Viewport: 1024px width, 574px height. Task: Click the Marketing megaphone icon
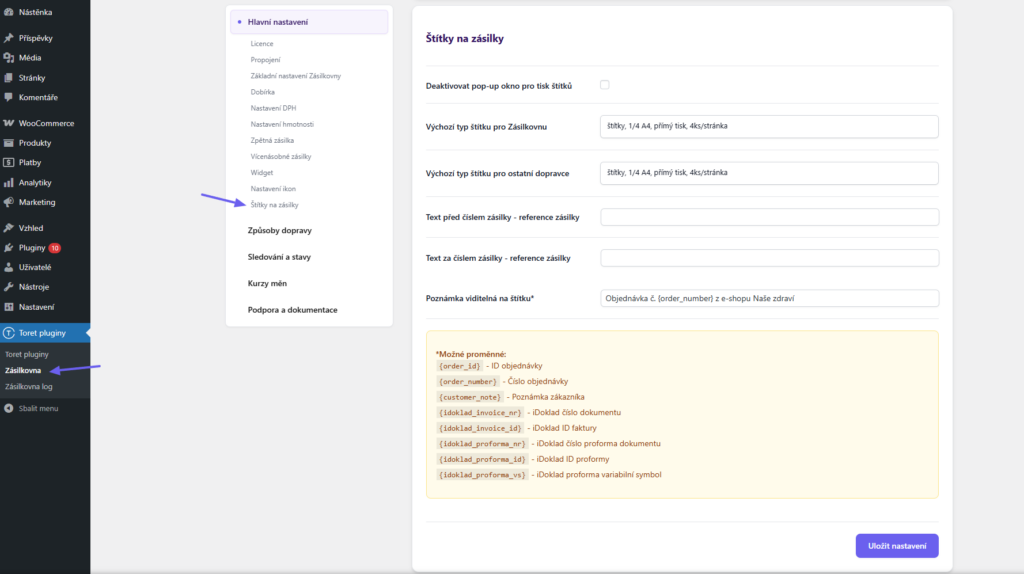tap(8, 202)
